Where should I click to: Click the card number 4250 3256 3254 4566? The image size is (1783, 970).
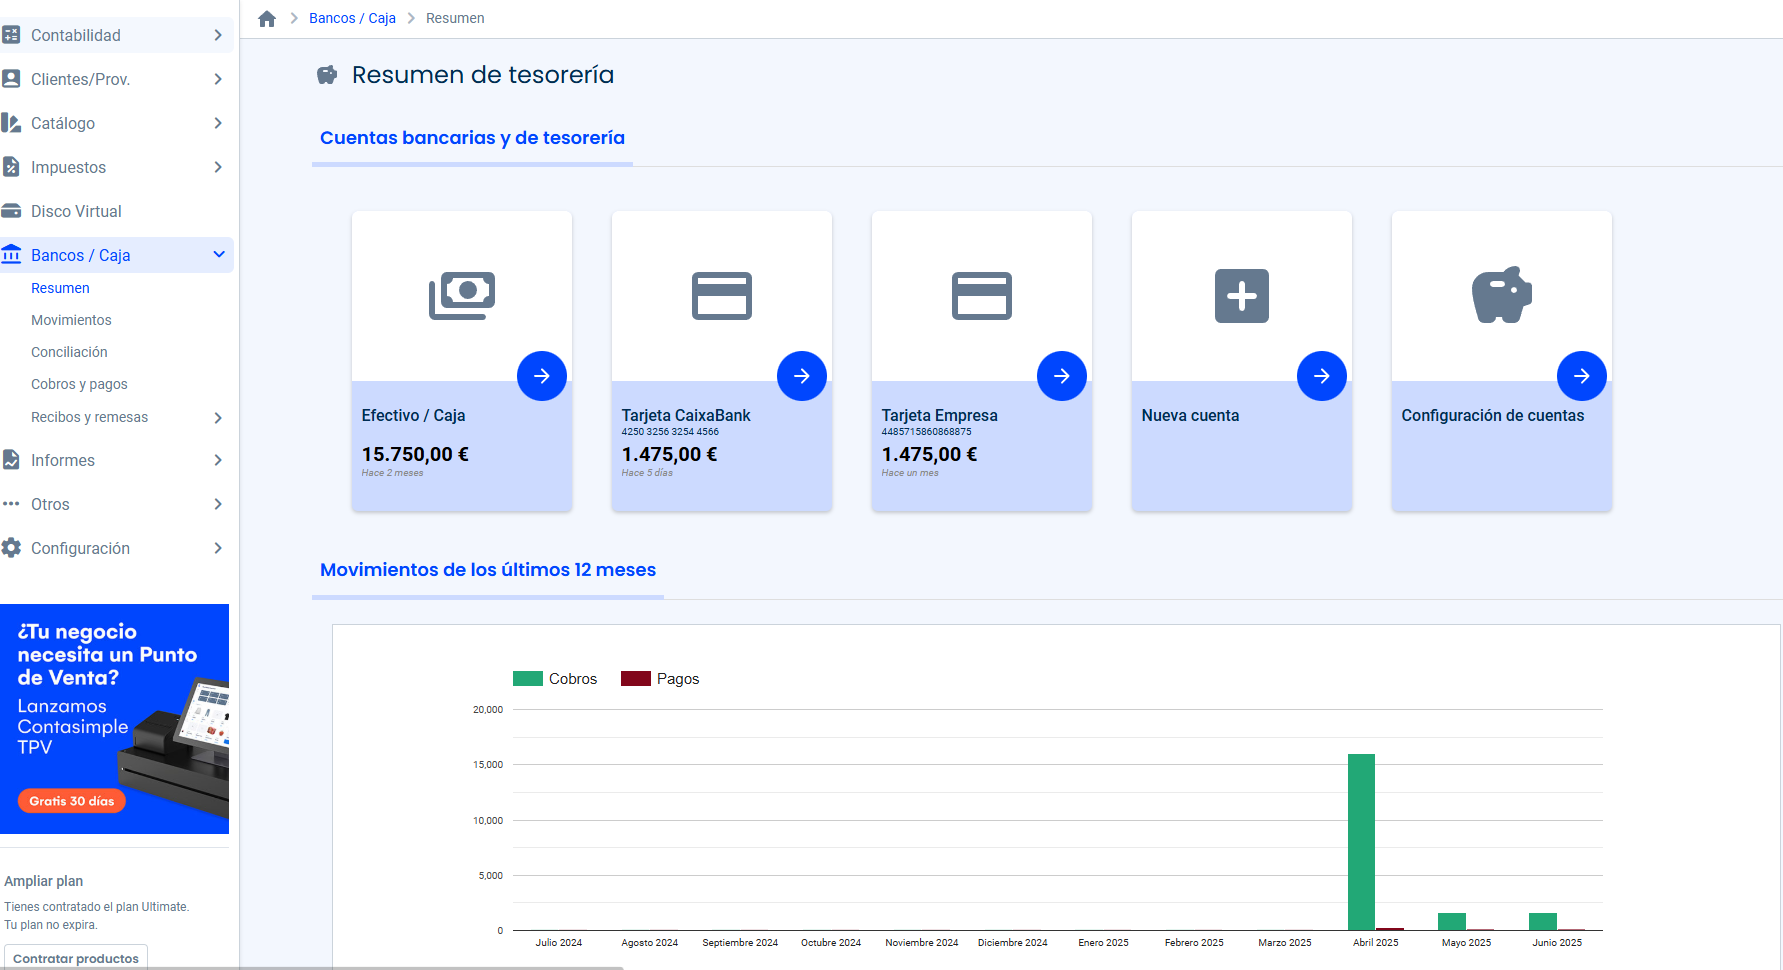[670, 432]
